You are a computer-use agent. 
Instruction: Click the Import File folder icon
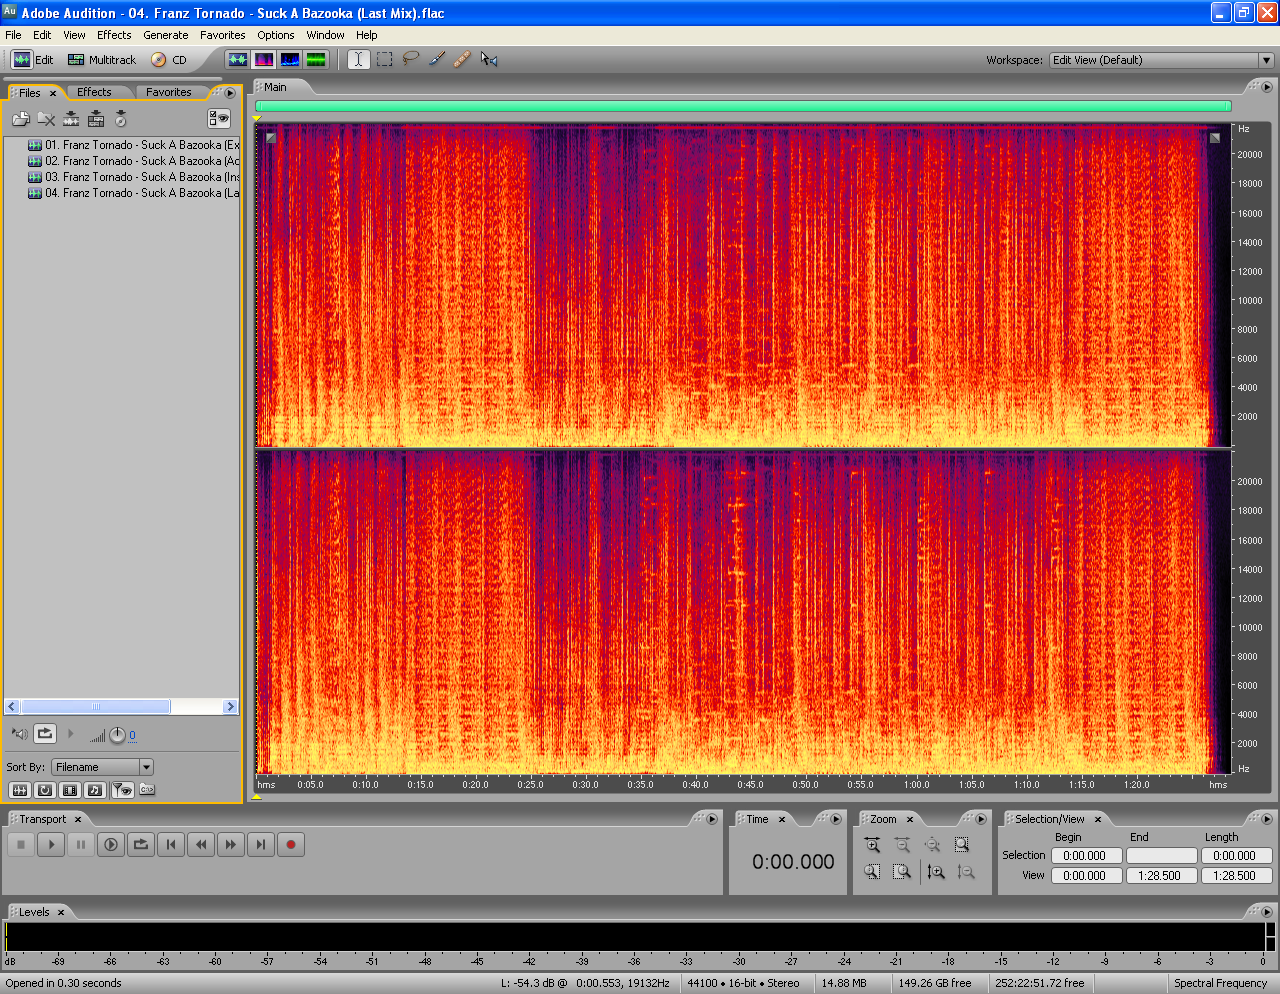tap(20, 120)
